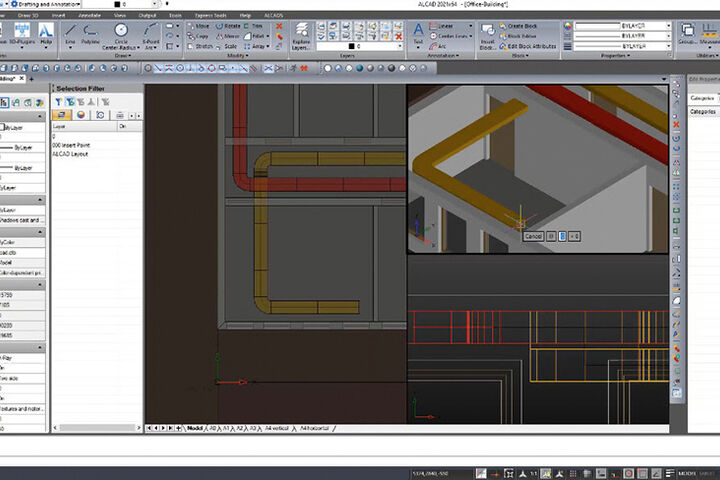Click the new tab plus icon
Viewport: 720px width, 480px height.
point(32,79)
